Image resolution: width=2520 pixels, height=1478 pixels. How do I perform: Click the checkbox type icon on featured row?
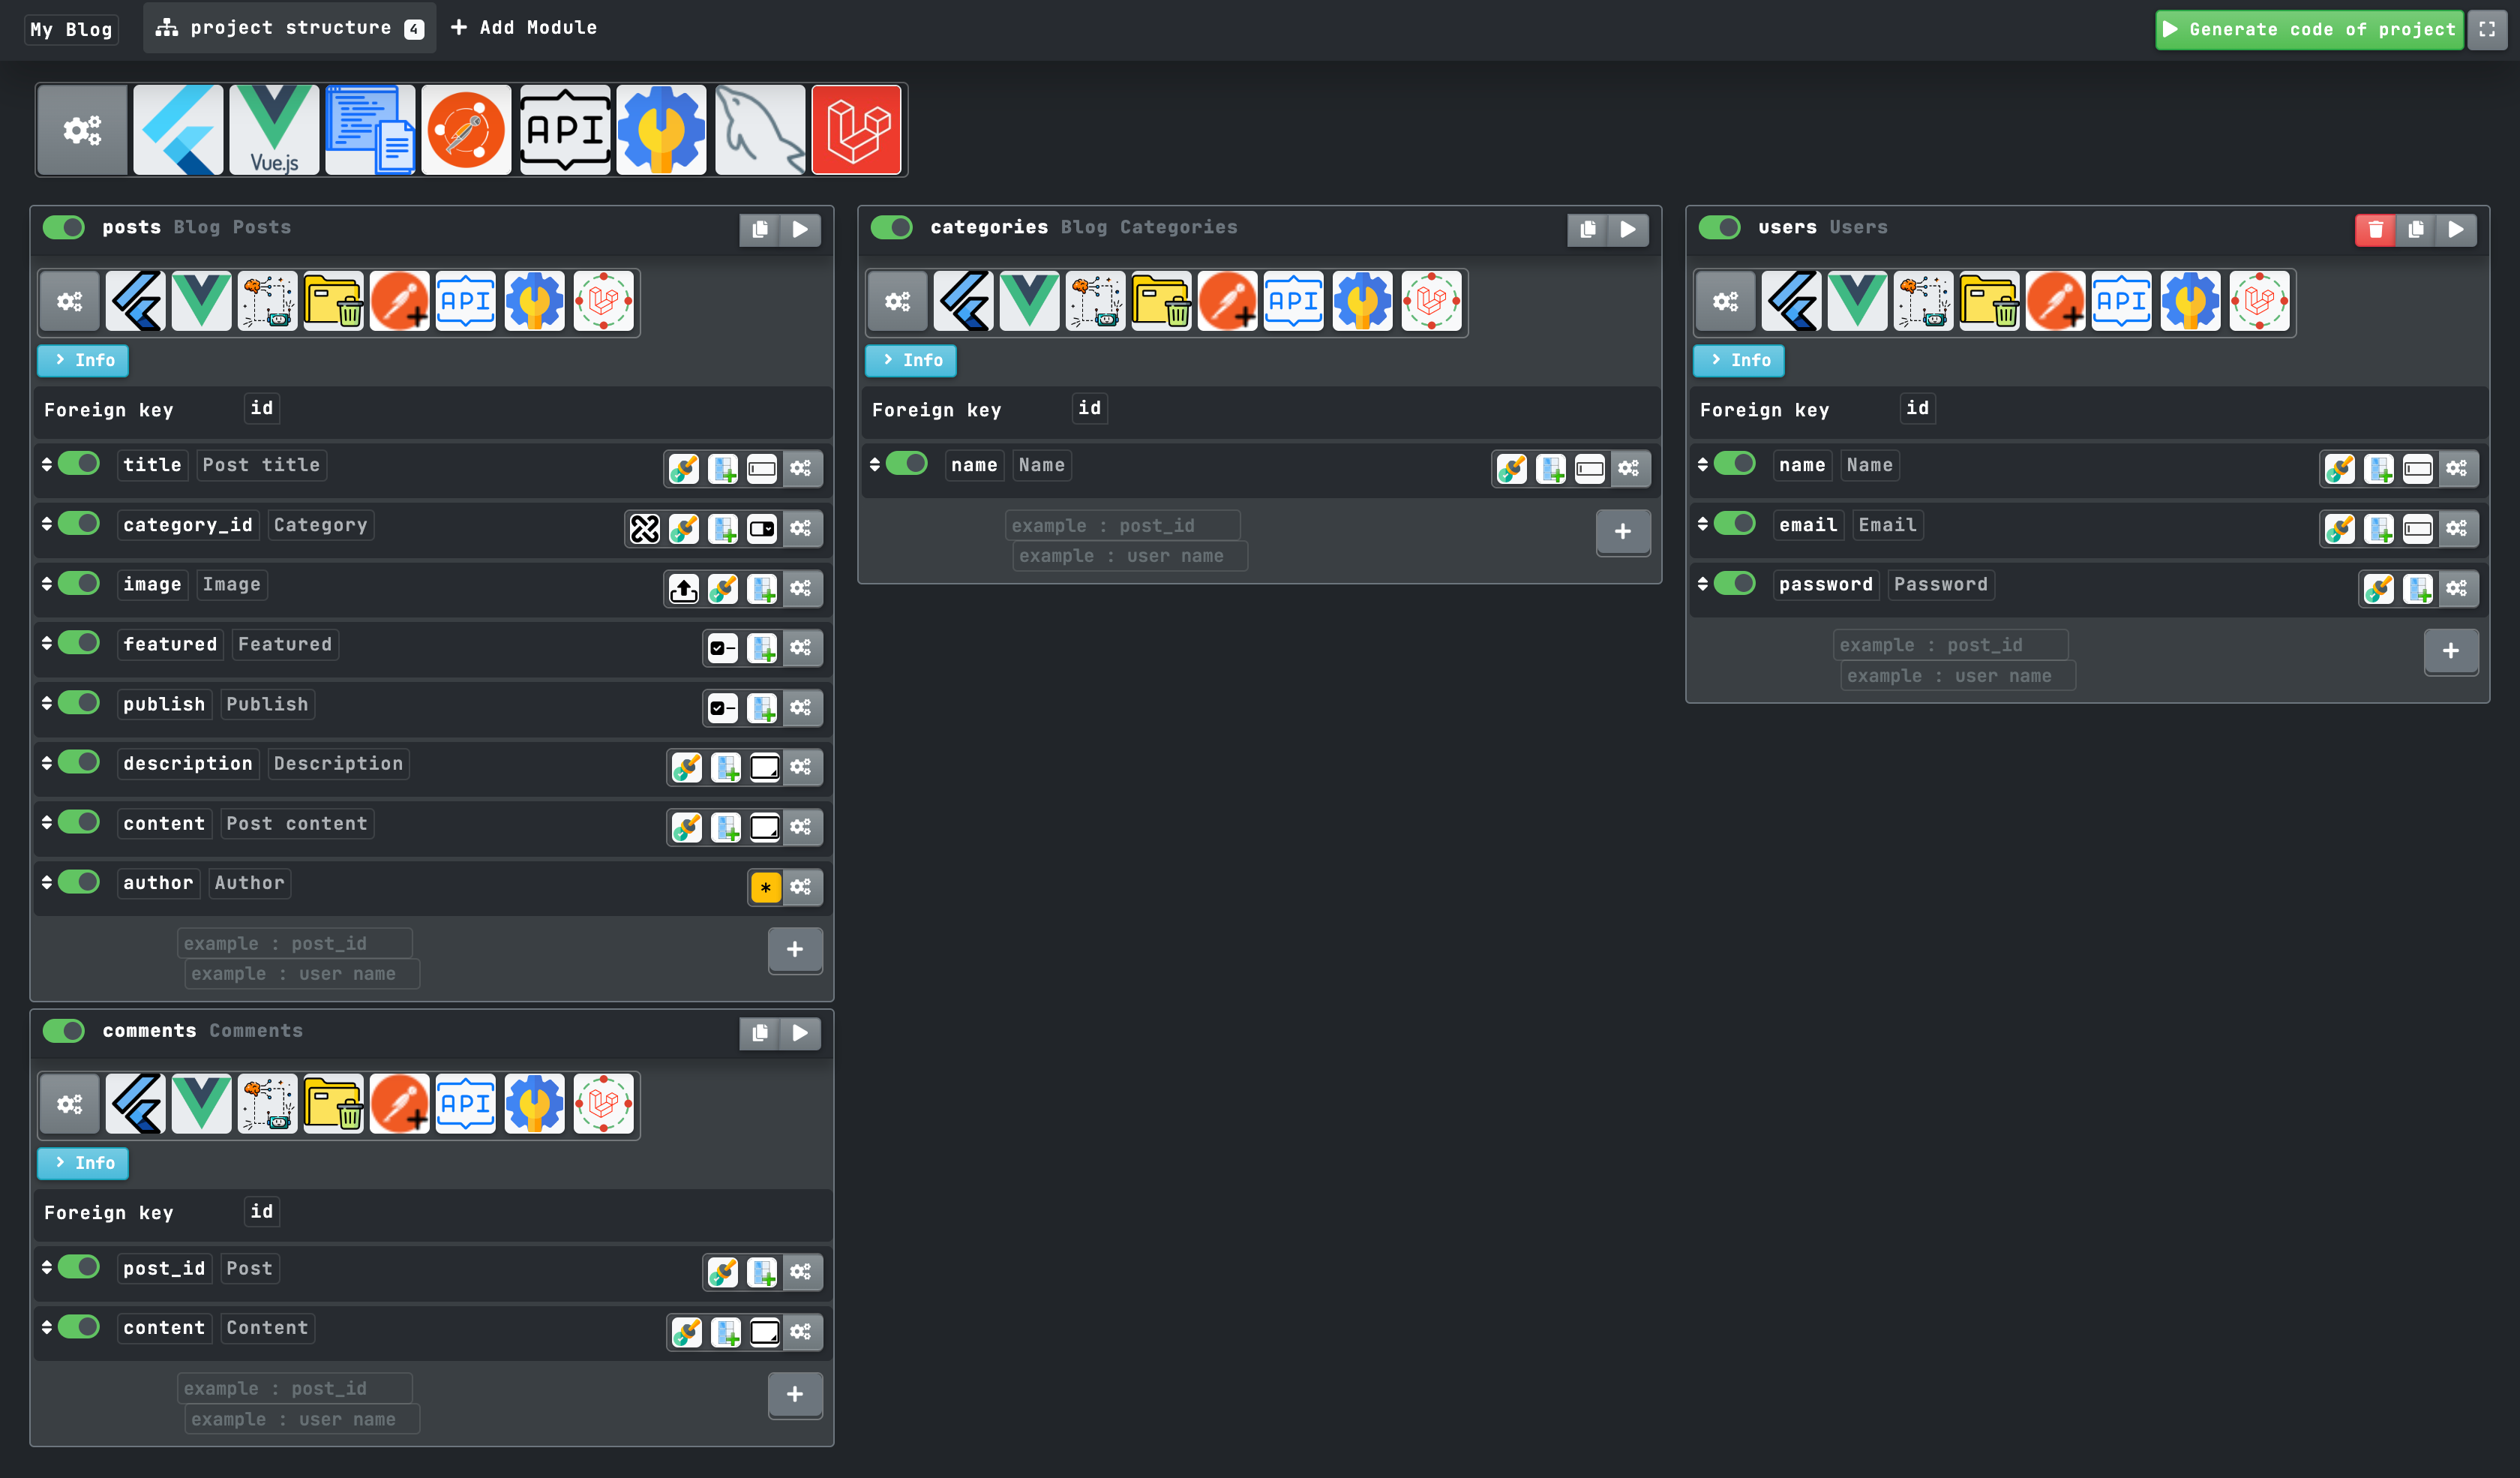click(x=723, y=648)
